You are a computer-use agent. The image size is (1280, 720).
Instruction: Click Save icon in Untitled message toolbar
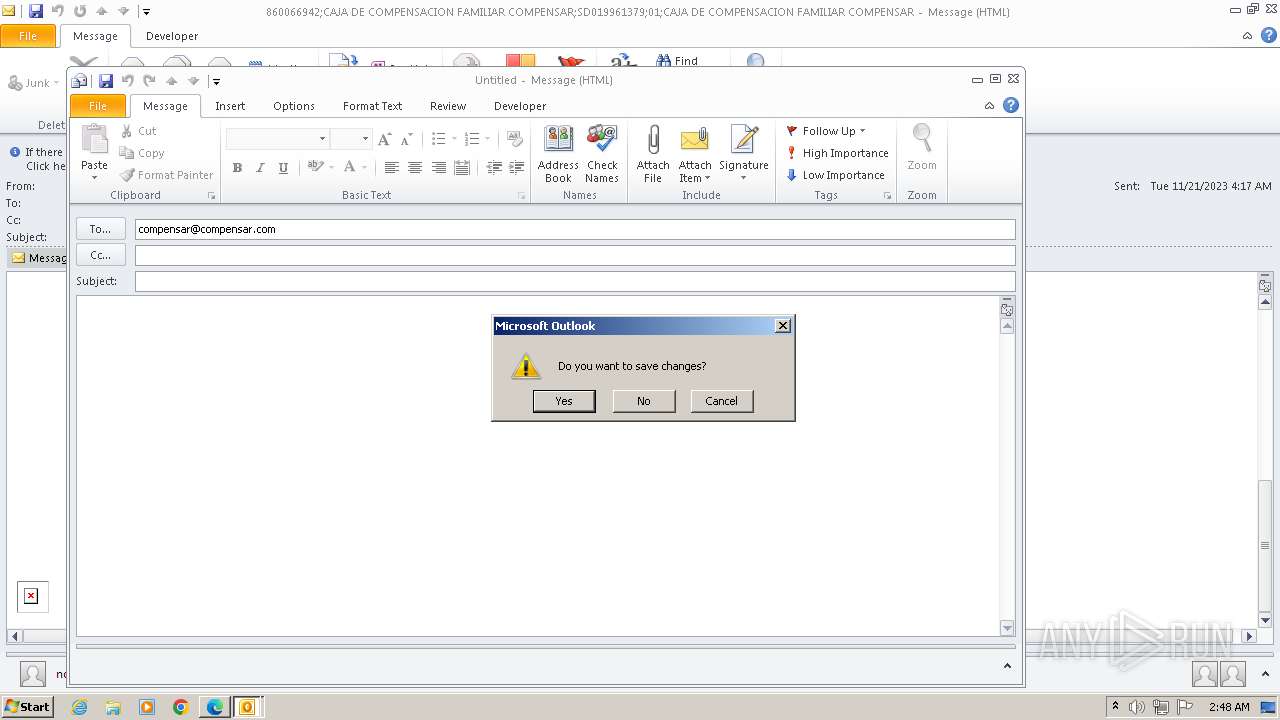point(105,81)
